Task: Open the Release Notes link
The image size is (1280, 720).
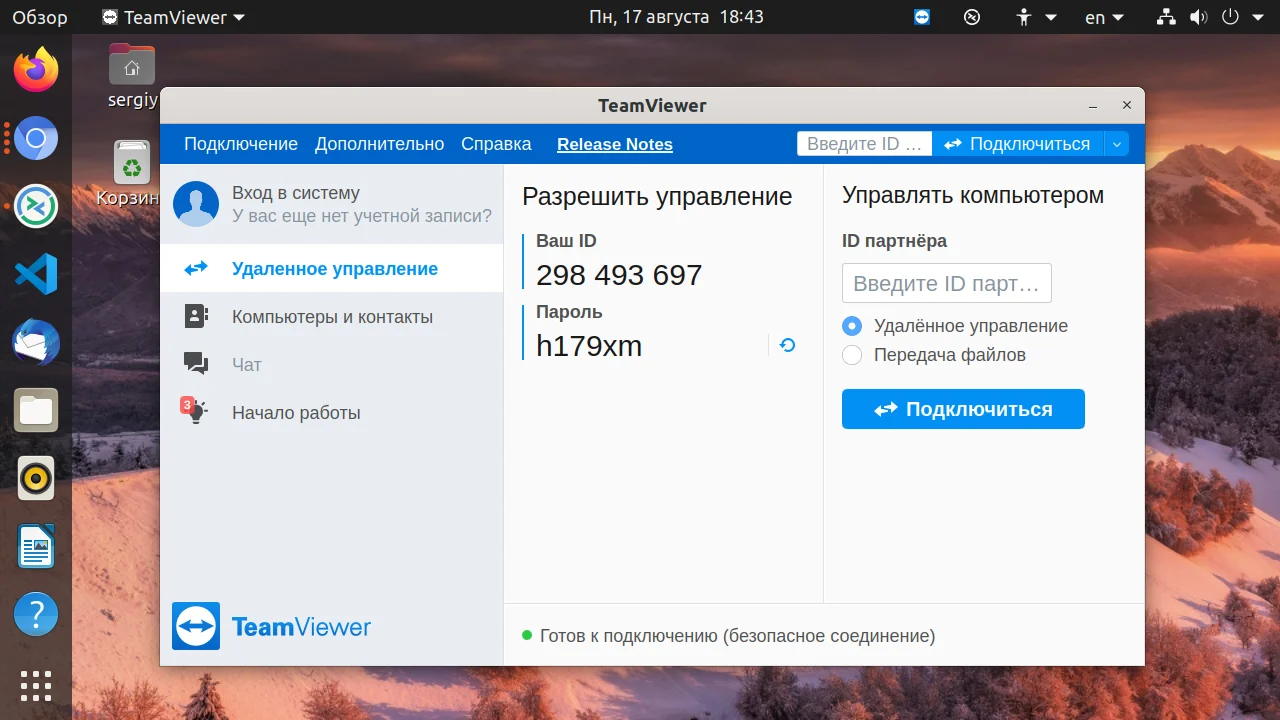Action: click(x=615, y=144)
